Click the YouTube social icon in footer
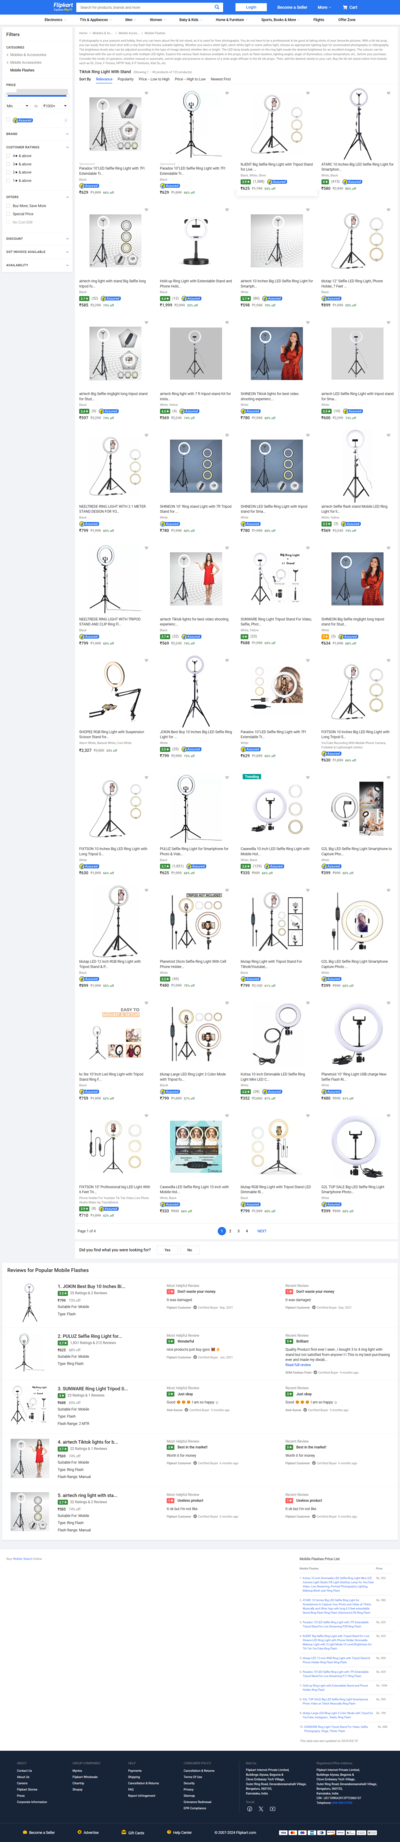The height and width of the screenshot is (1842, 400). click(273, 1808)
